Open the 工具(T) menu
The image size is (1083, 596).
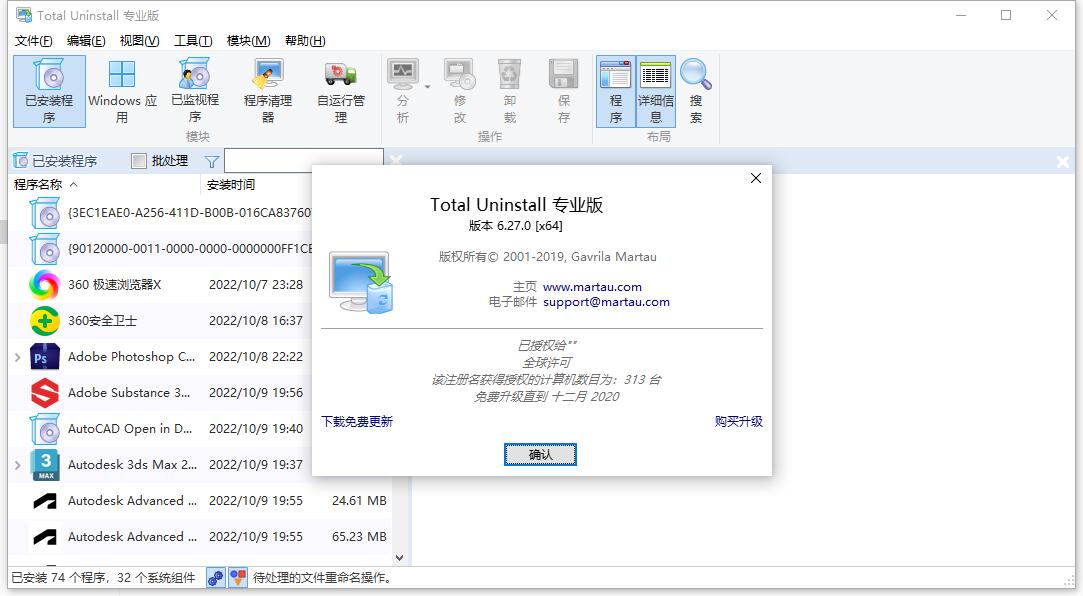[x=193, y=41]
